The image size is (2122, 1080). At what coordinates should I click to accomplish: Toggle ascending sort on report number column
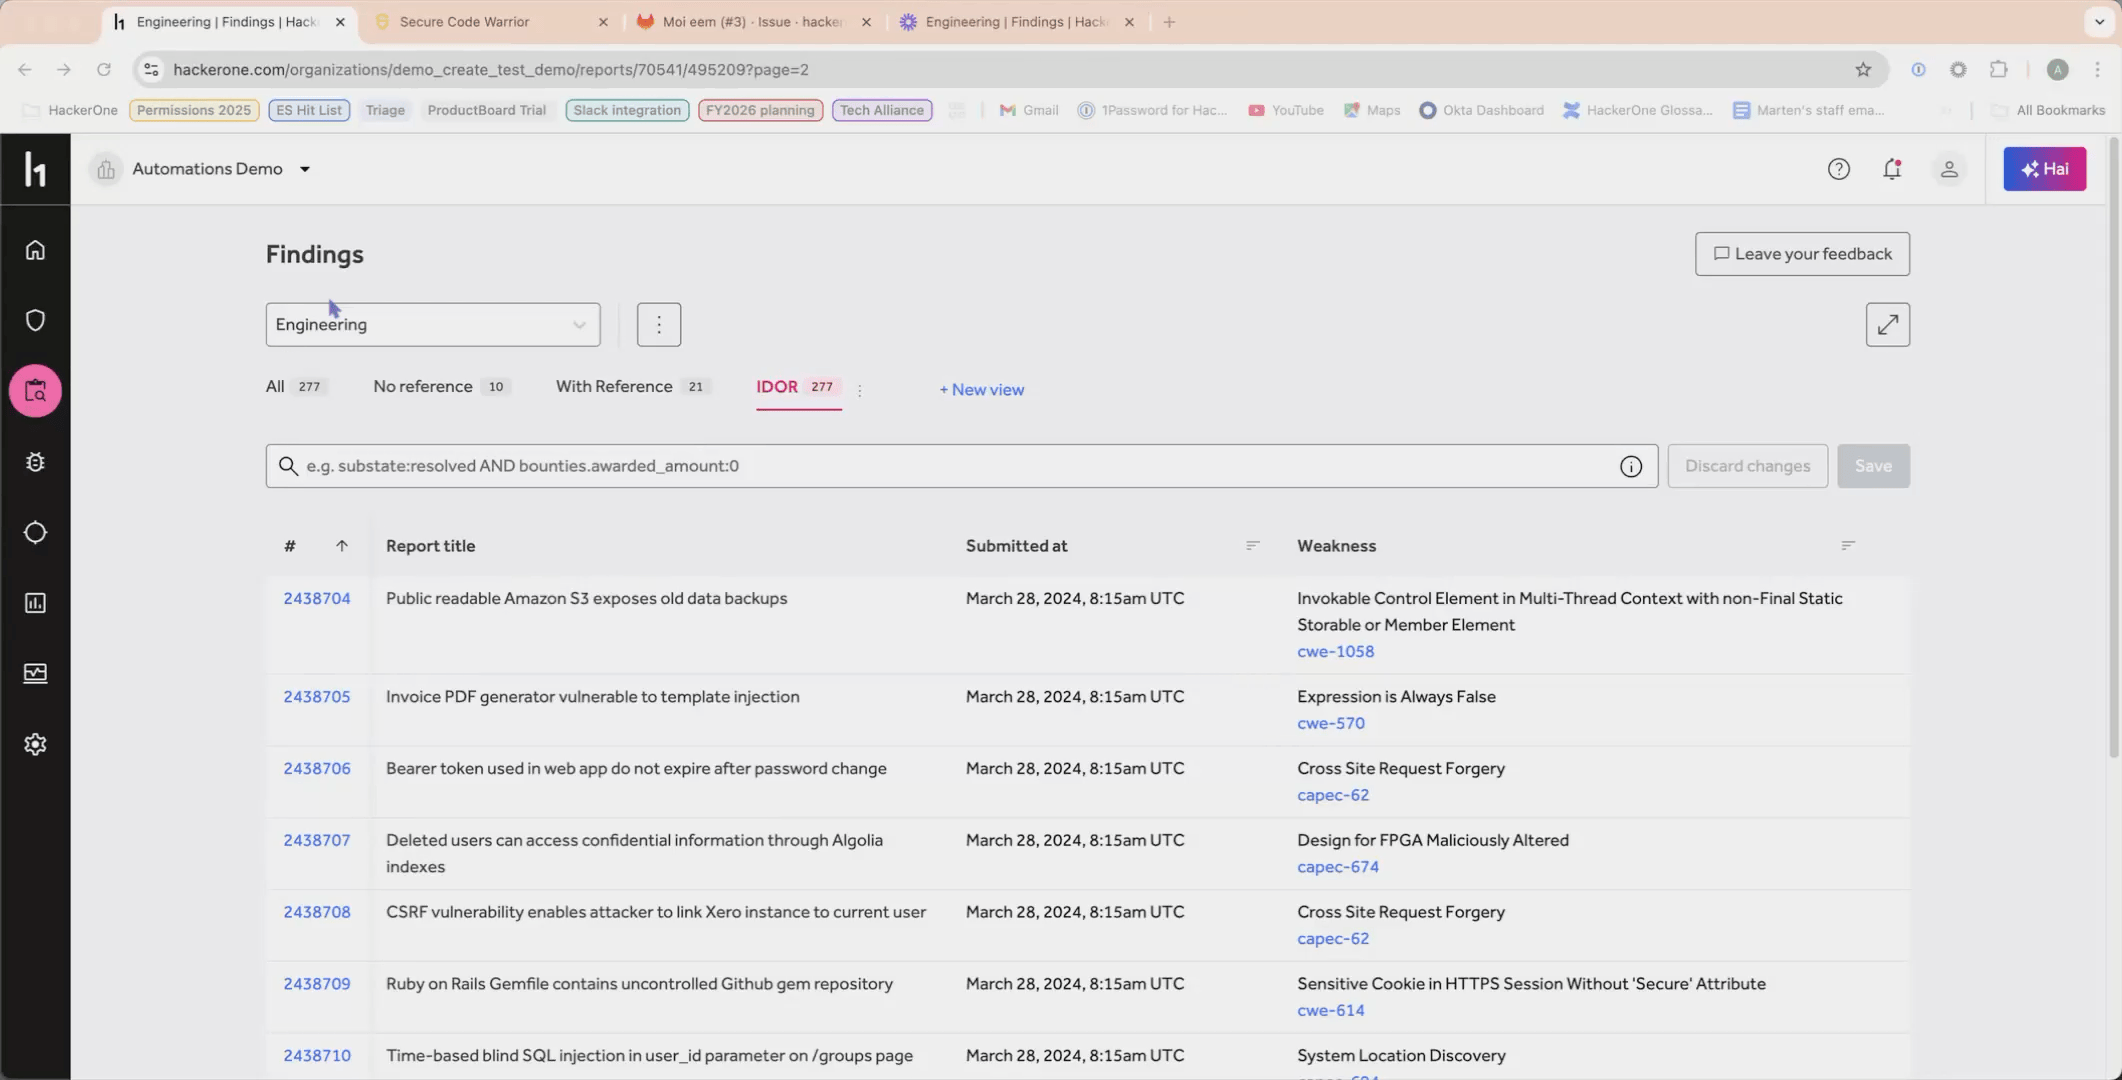(x=342, y=545)
